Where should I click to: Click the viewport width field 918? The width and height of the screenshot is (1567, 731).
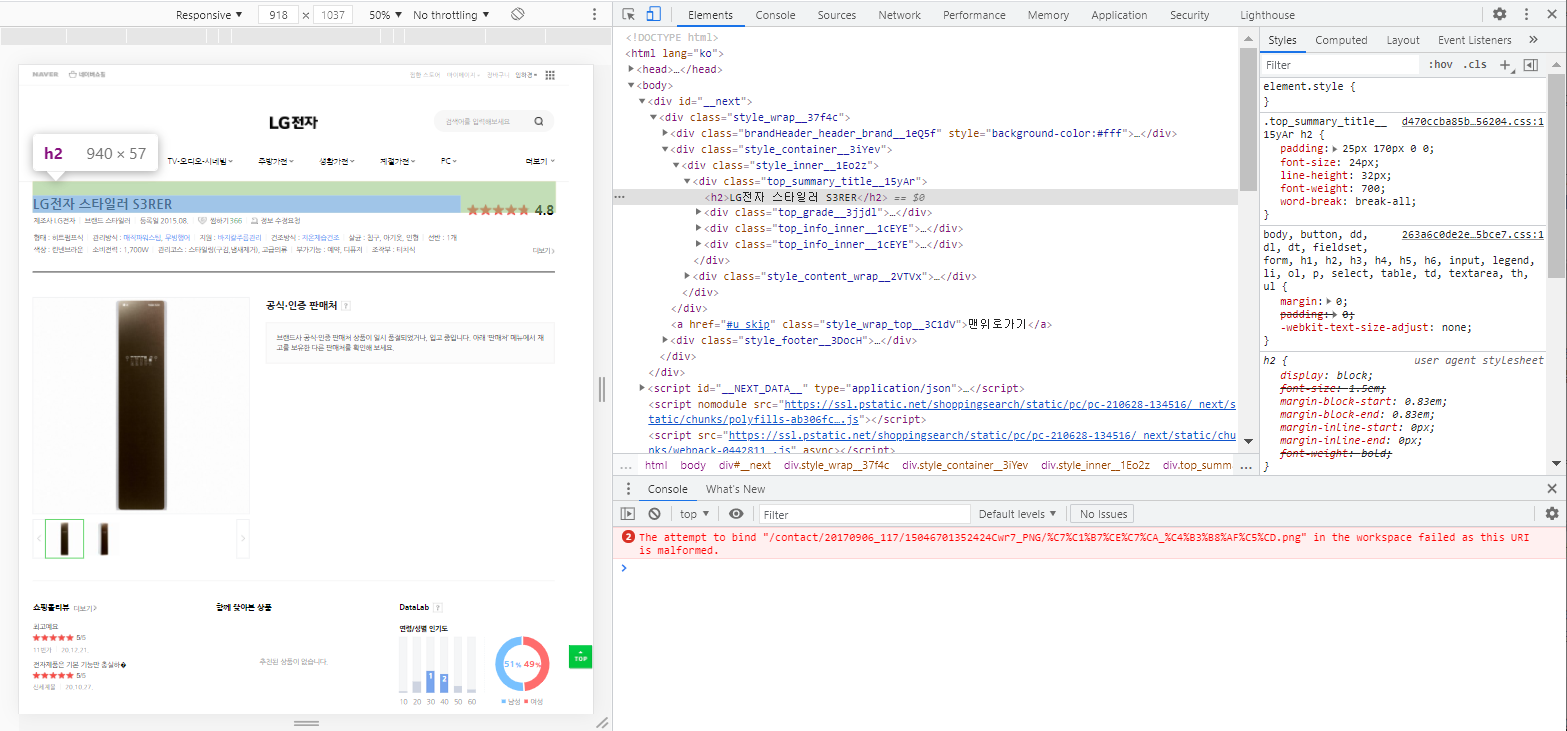click(279, 15)
